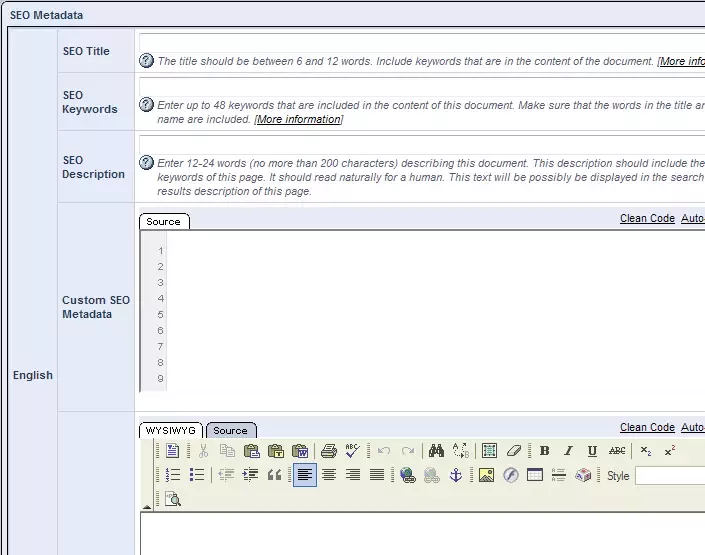The width and height of the screenshot is (705, 555).
Task: Toggle Bold formatting
Action: 544,451
